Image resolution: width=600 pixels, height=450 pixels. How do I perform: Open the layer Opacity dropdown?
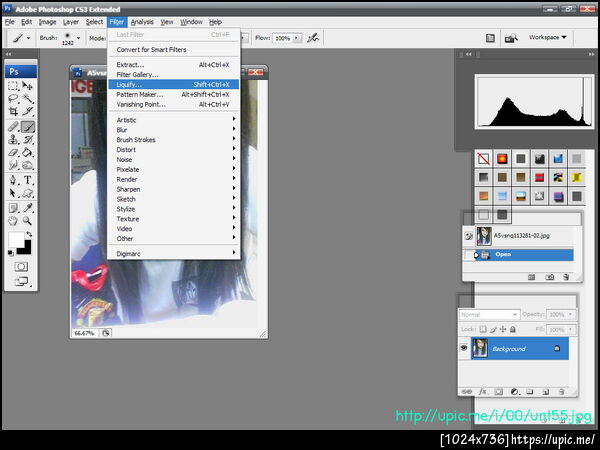point(571,314)
